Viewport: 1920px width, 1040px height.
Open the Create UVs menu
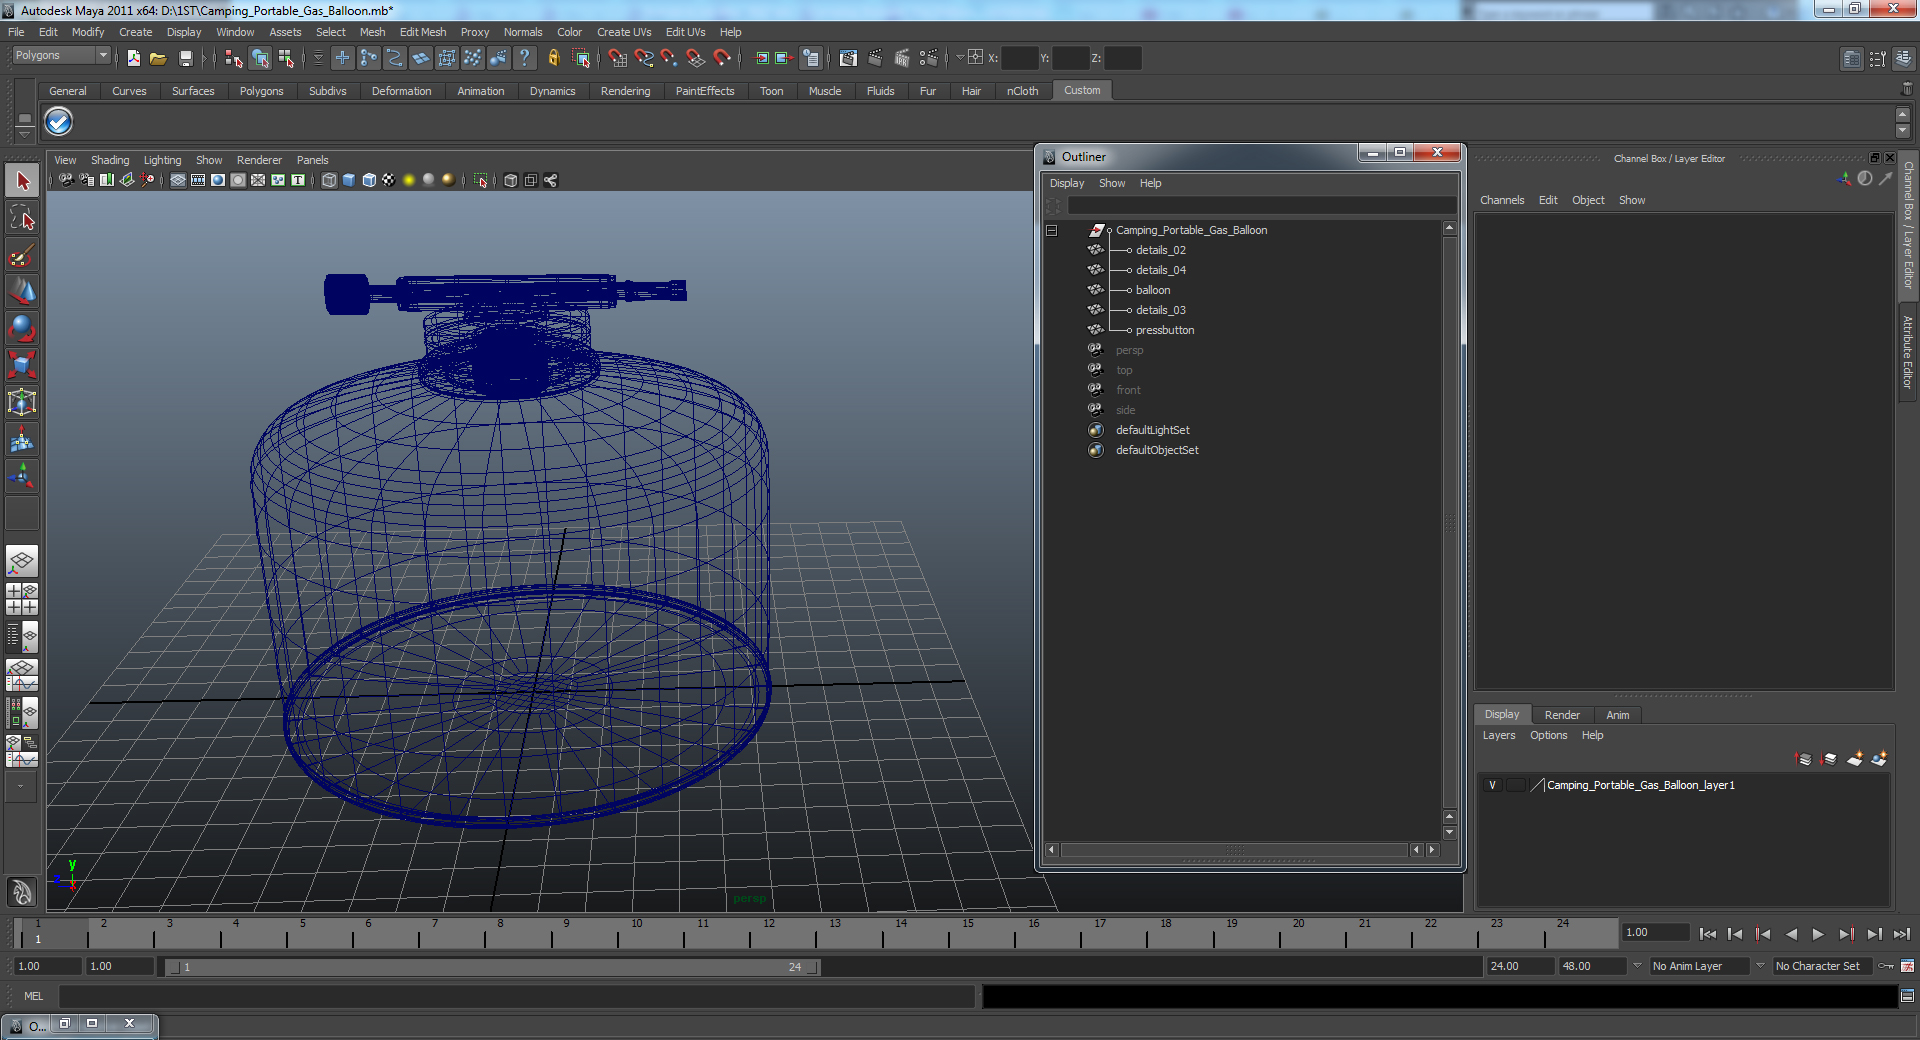point(624,32)
